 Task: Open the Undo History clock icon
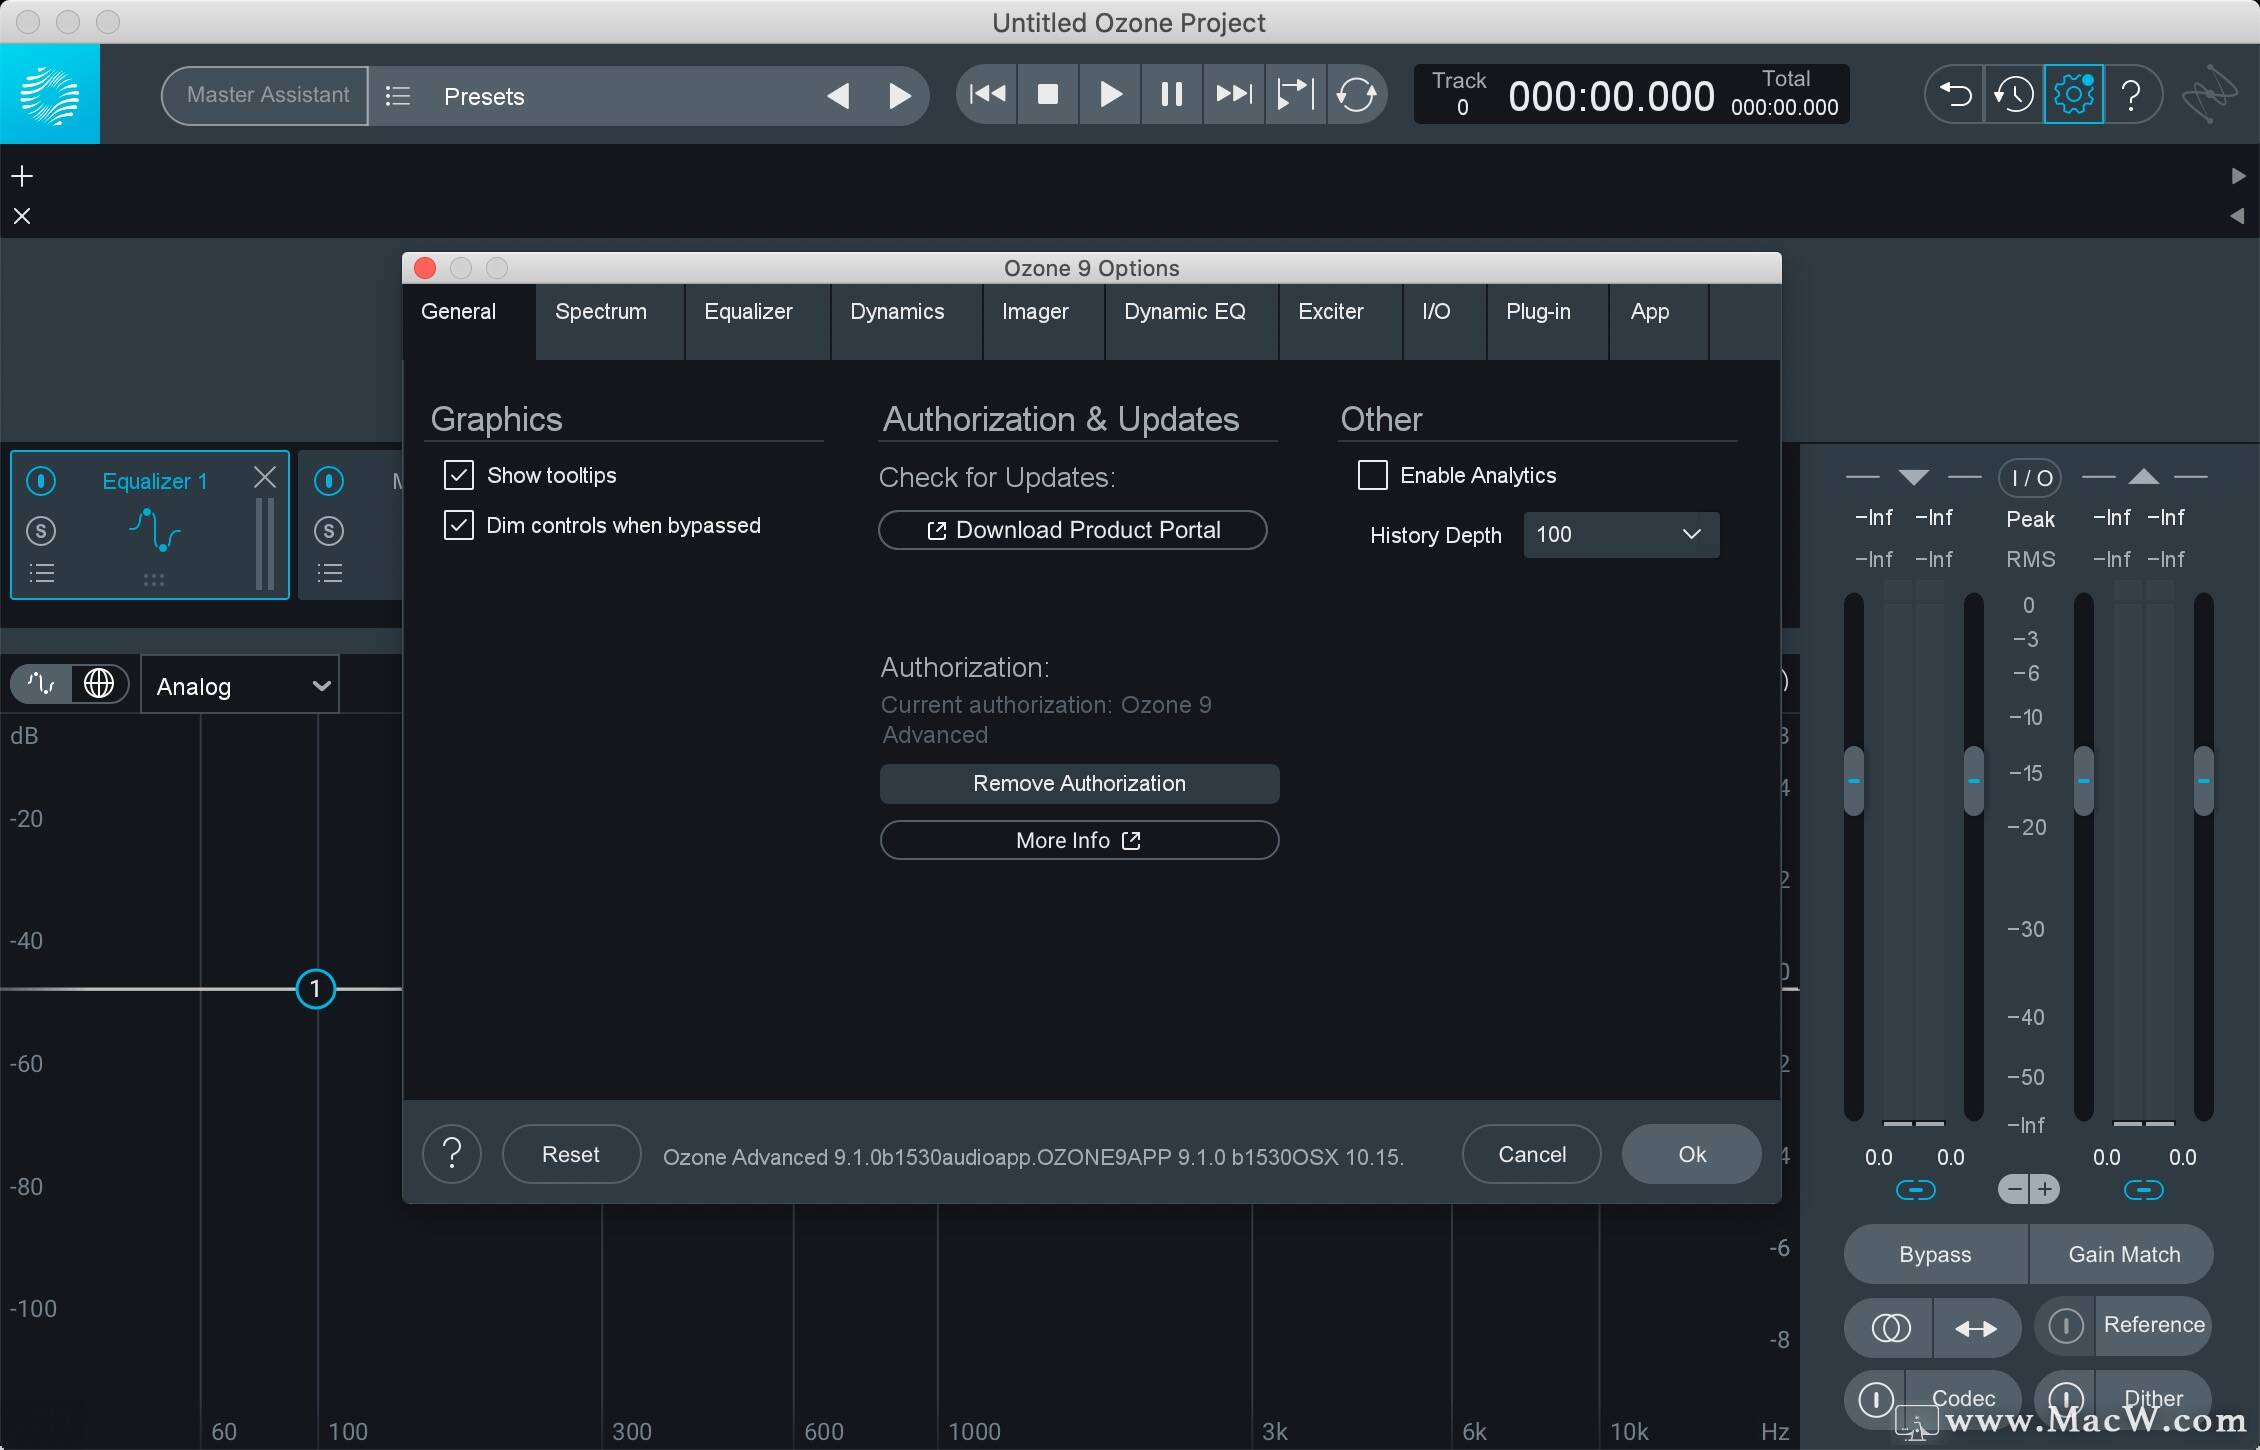[x=2014, y=95]
